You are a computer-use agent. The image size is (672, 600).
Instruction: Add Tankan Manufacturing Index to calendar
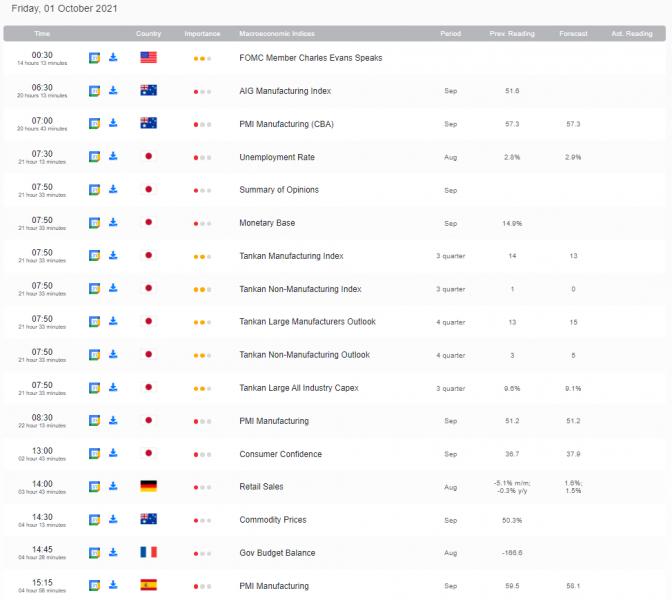tap(94, 255)
